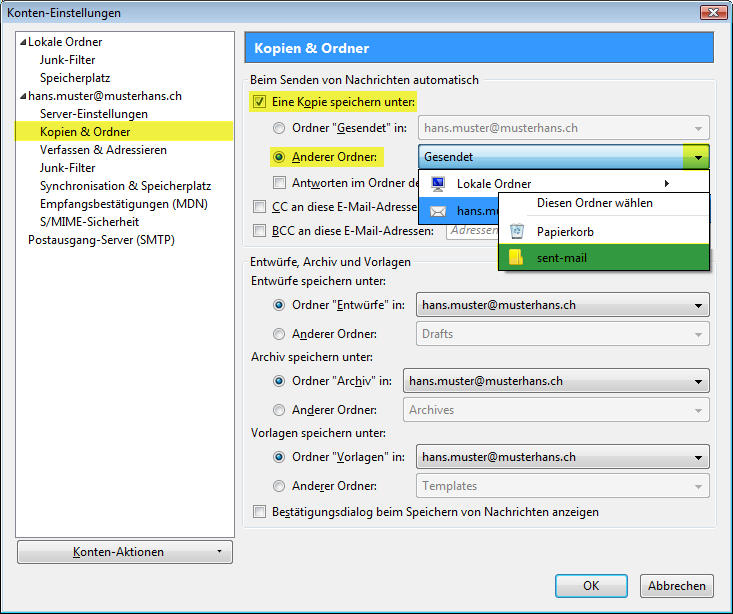733x614 pixels.
Task: Expand the Entwürfe account dropdown
Action: coord(696,305)
